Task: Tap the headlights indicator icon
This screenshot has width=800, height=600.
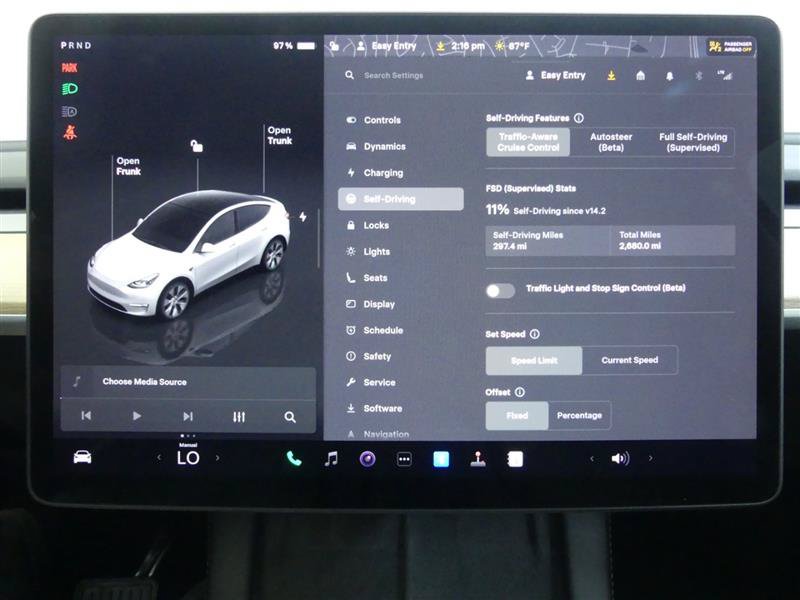Action: 70,89
